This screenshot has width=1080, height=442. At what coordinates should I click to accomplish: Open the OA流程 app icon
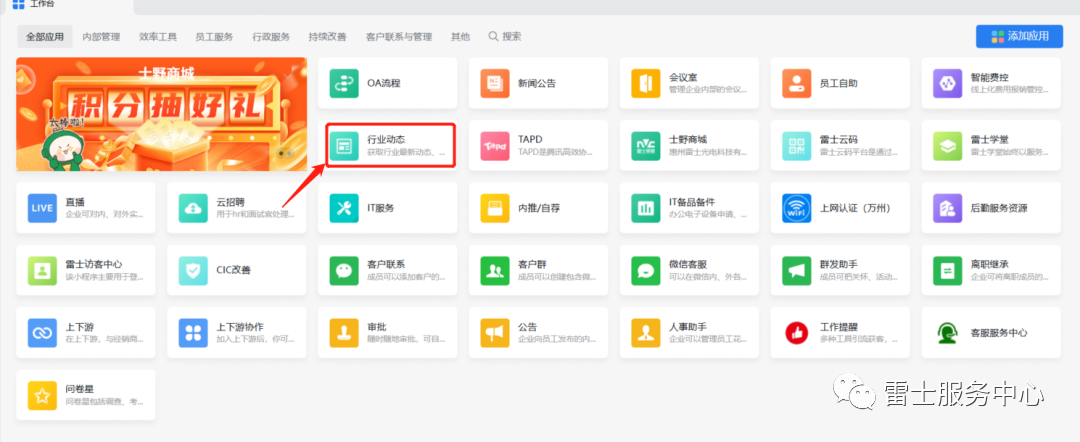coord(342,83)
